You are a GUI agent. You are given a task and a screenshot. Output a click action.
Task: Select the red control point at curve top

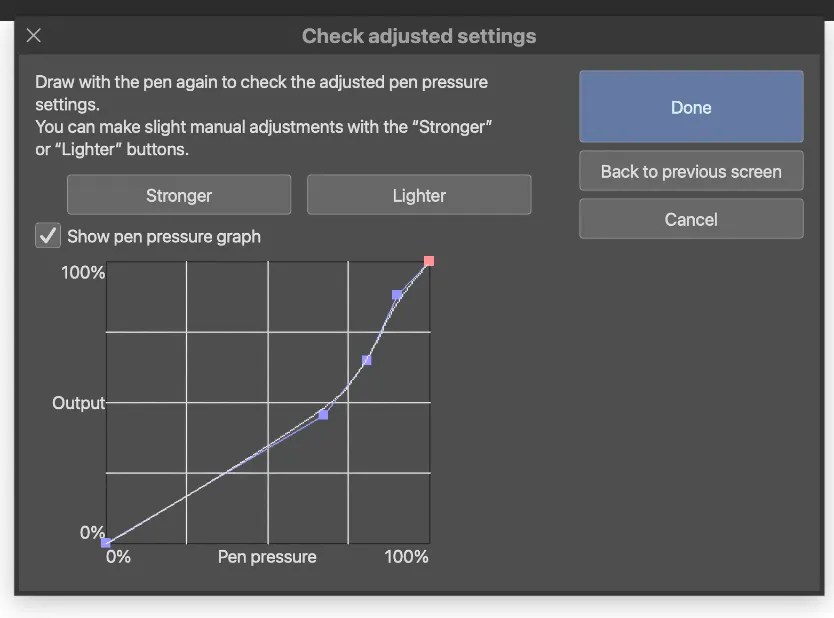[x=429, y=261]
